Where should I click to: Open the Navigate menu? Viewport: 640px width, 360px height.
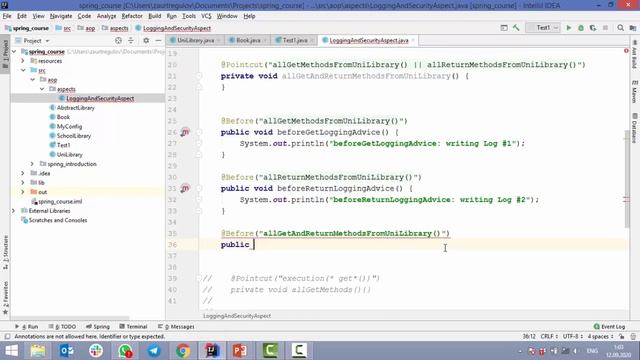[61, 16]
